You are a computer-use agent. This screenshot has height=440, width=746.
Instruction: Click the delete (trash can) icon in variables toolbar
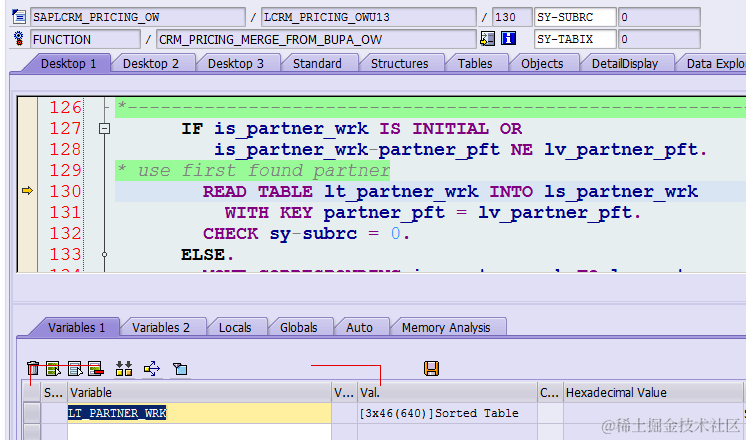[x=33, y=369]
